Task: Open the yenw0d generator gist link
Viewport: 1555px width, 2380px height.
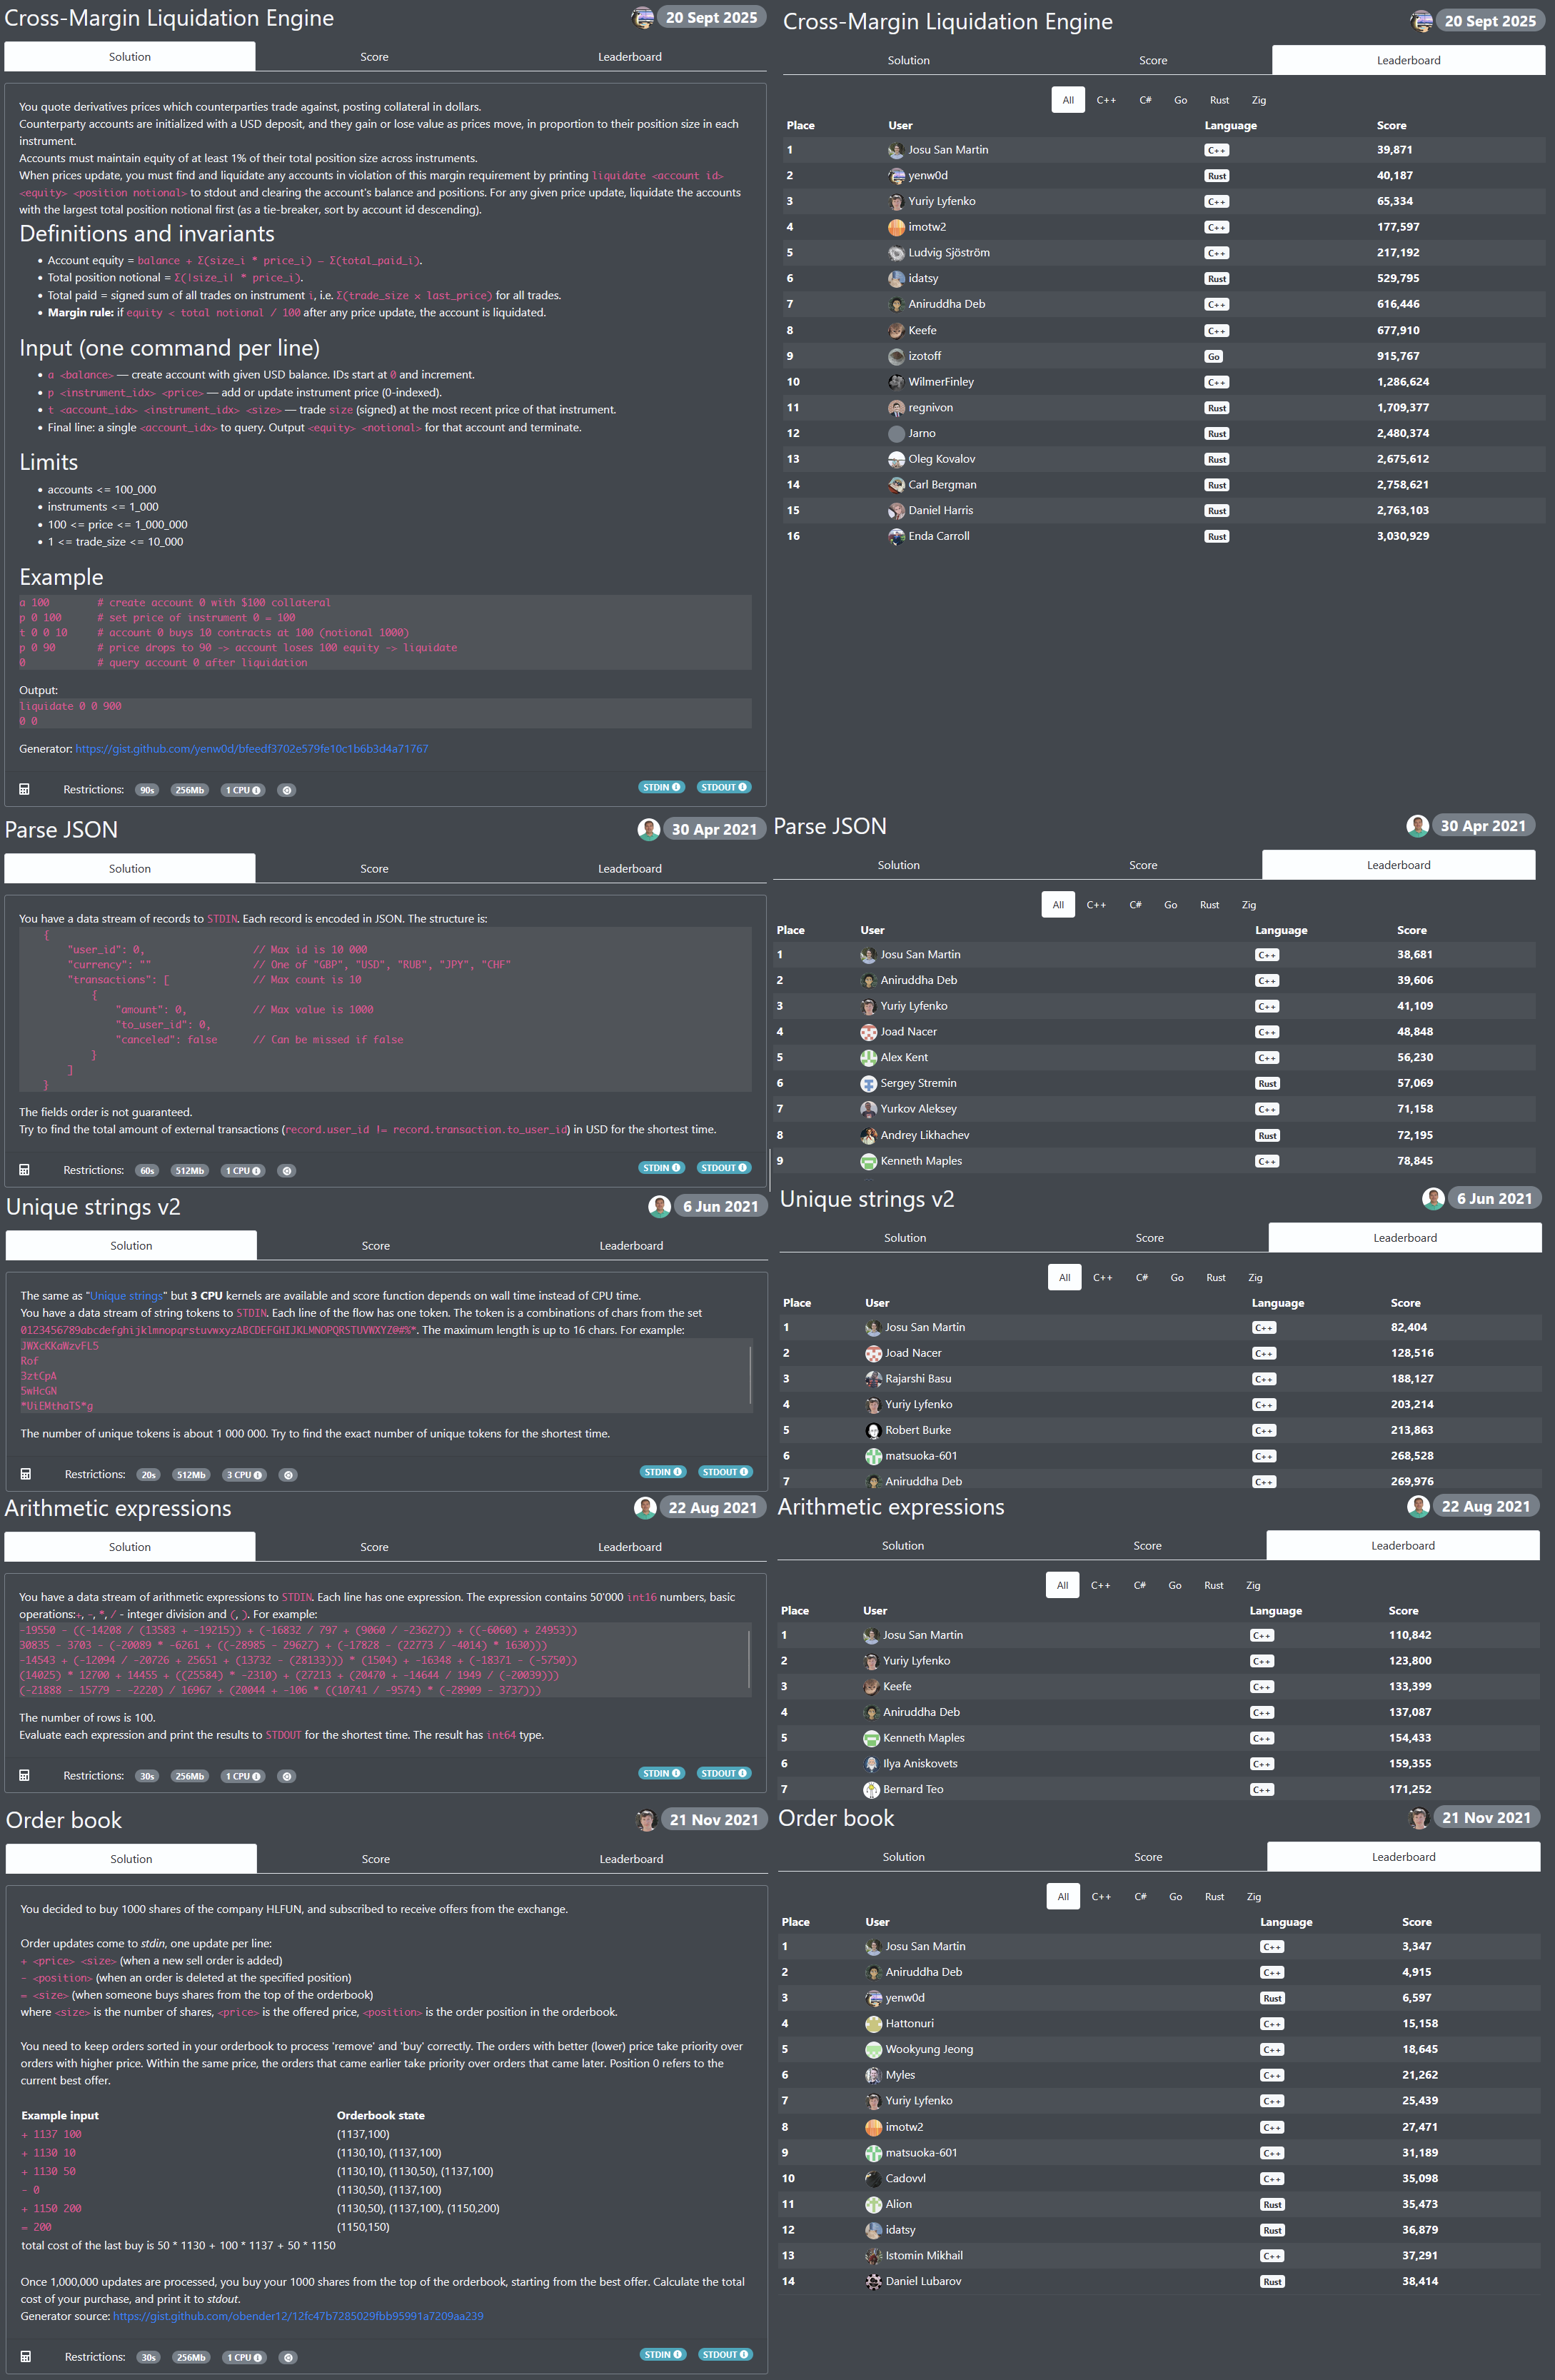Action: coord(251,749)
